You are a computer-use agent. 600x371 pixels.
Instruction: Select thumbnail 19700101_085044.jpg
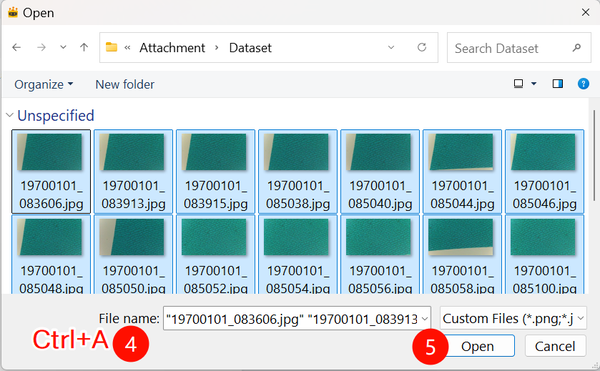pos(462,171)
